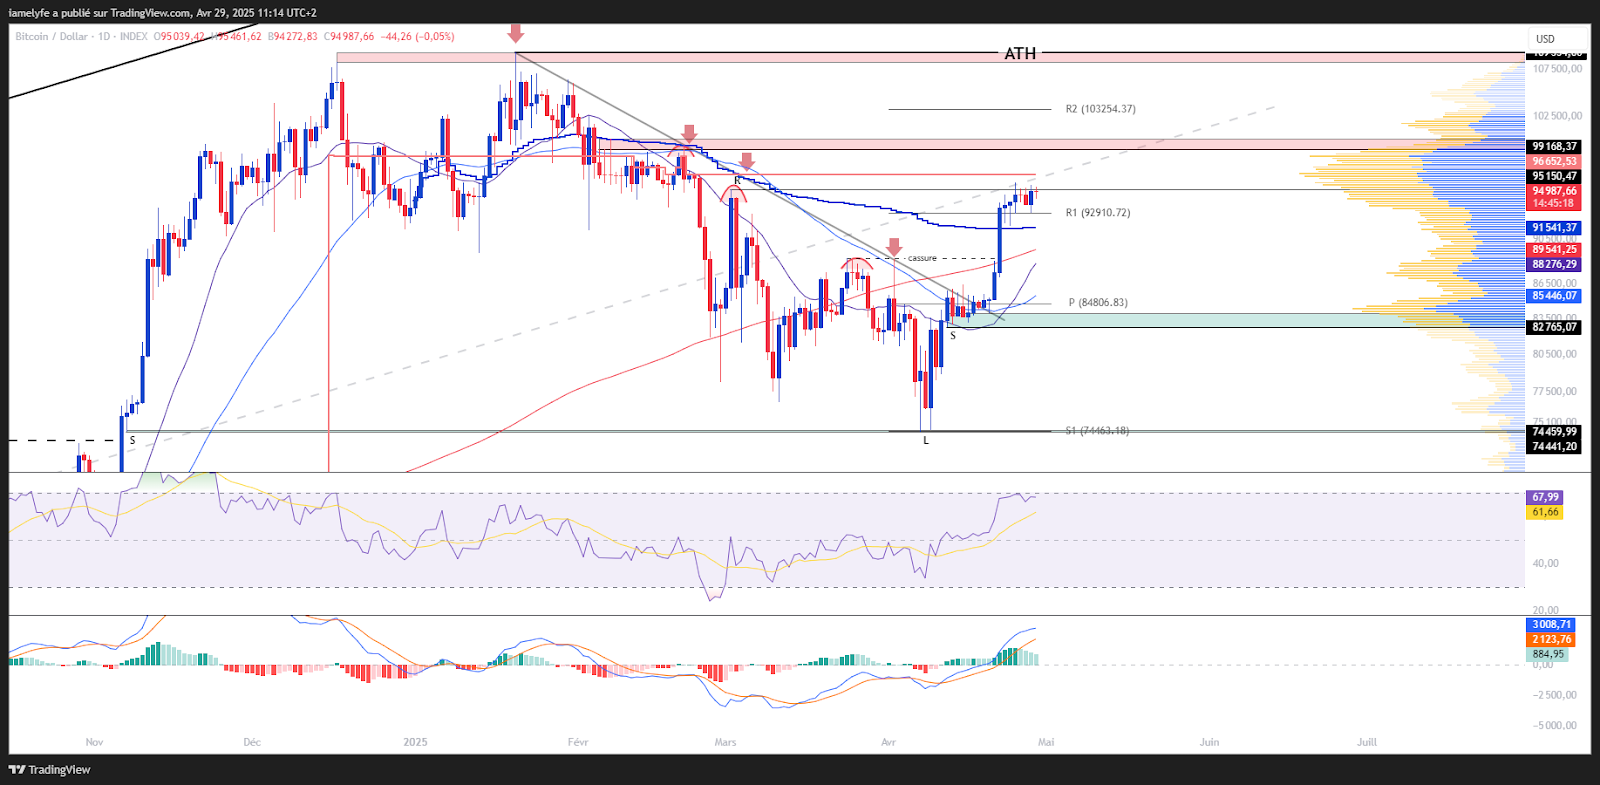Screen dimensions: 1600x785
Task: Click the blue MACD value 3 008,71 label
Action: (x=1551, y=624)
